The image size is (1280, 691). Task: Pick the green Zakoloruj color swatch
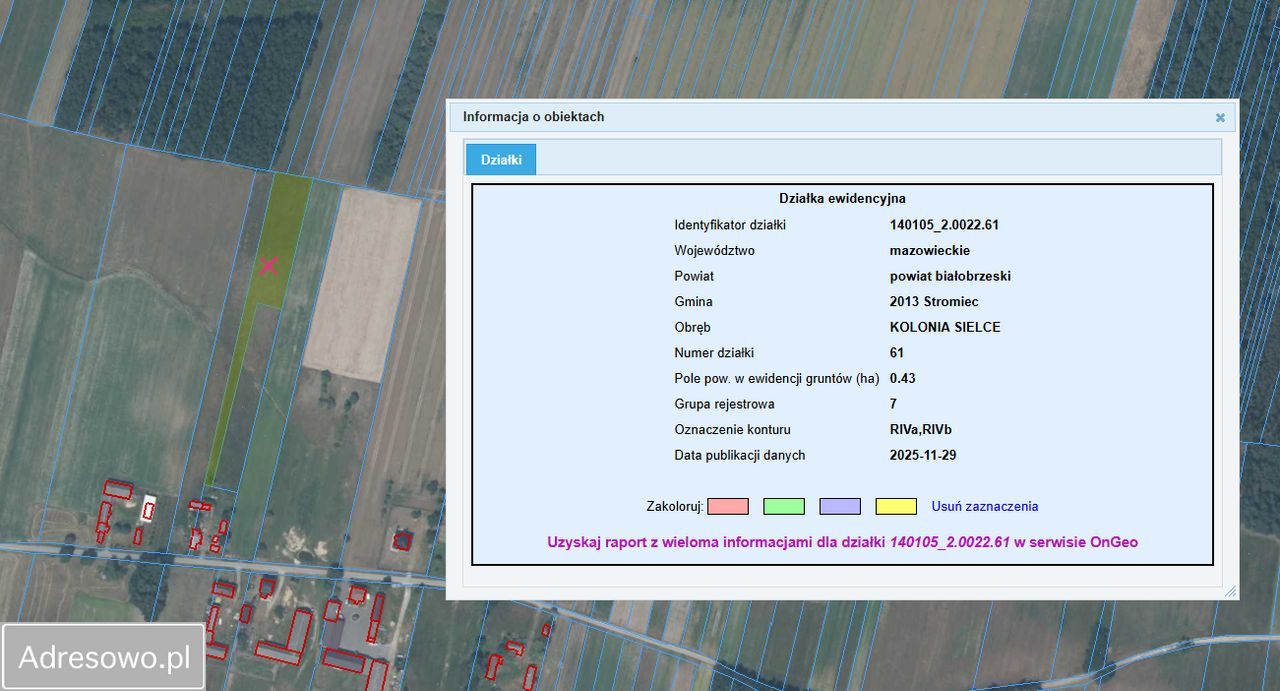783,507
